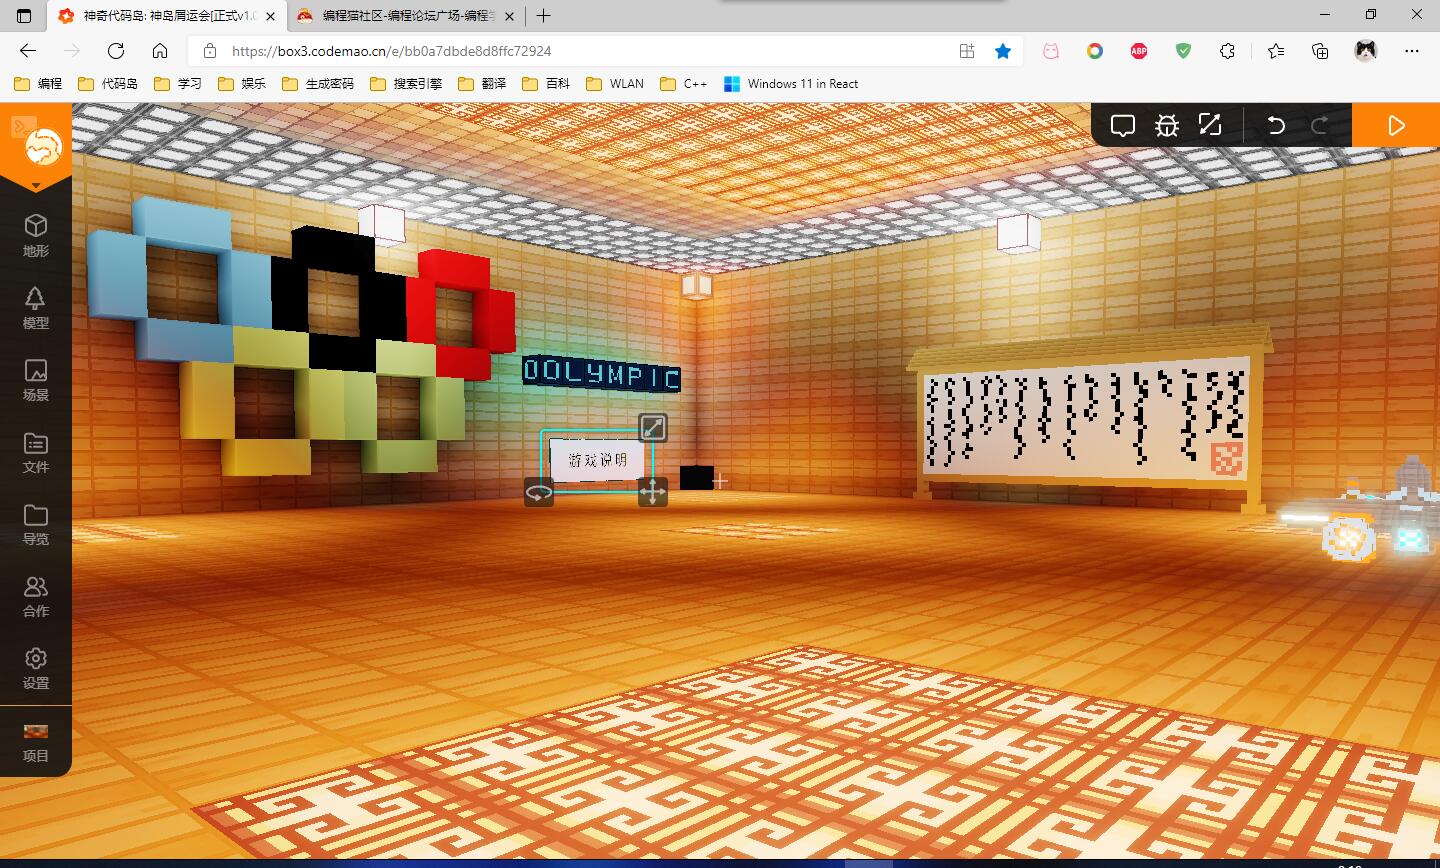Open the 导览 navigation panel
Screen dimensions: 1440x868
pos(36,524)
